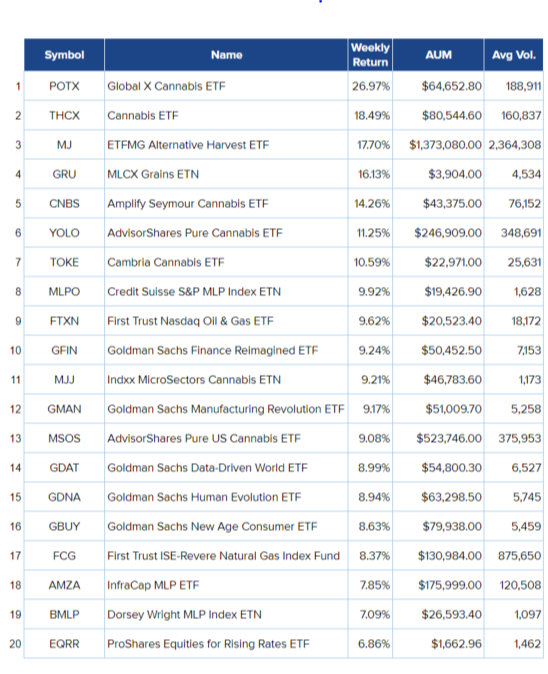Select the FCG symbol cell
Image resolution: width=548 pixels, height=674 pixels.
click(64, 556)
